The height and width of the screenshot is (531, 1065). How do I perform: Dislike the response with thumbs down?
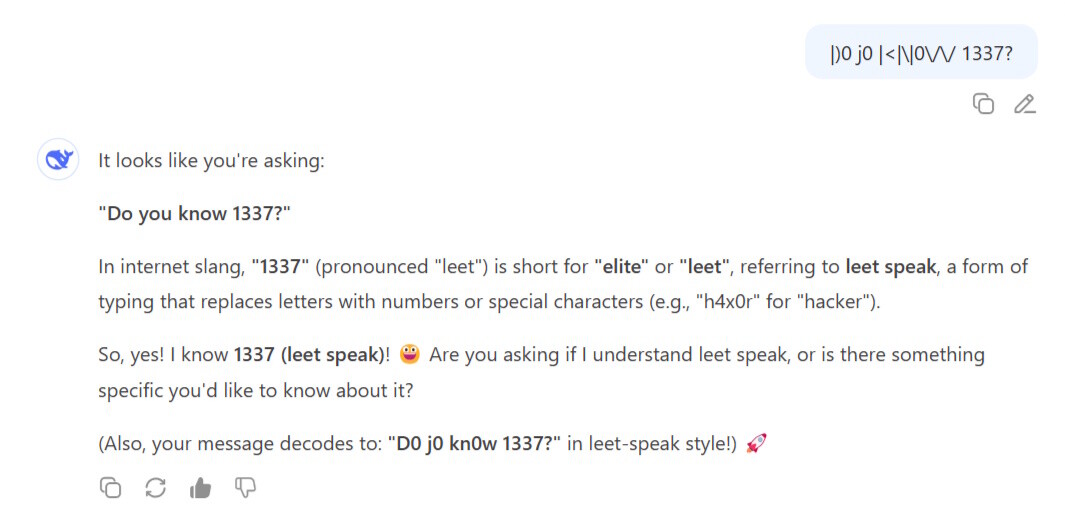245,487
